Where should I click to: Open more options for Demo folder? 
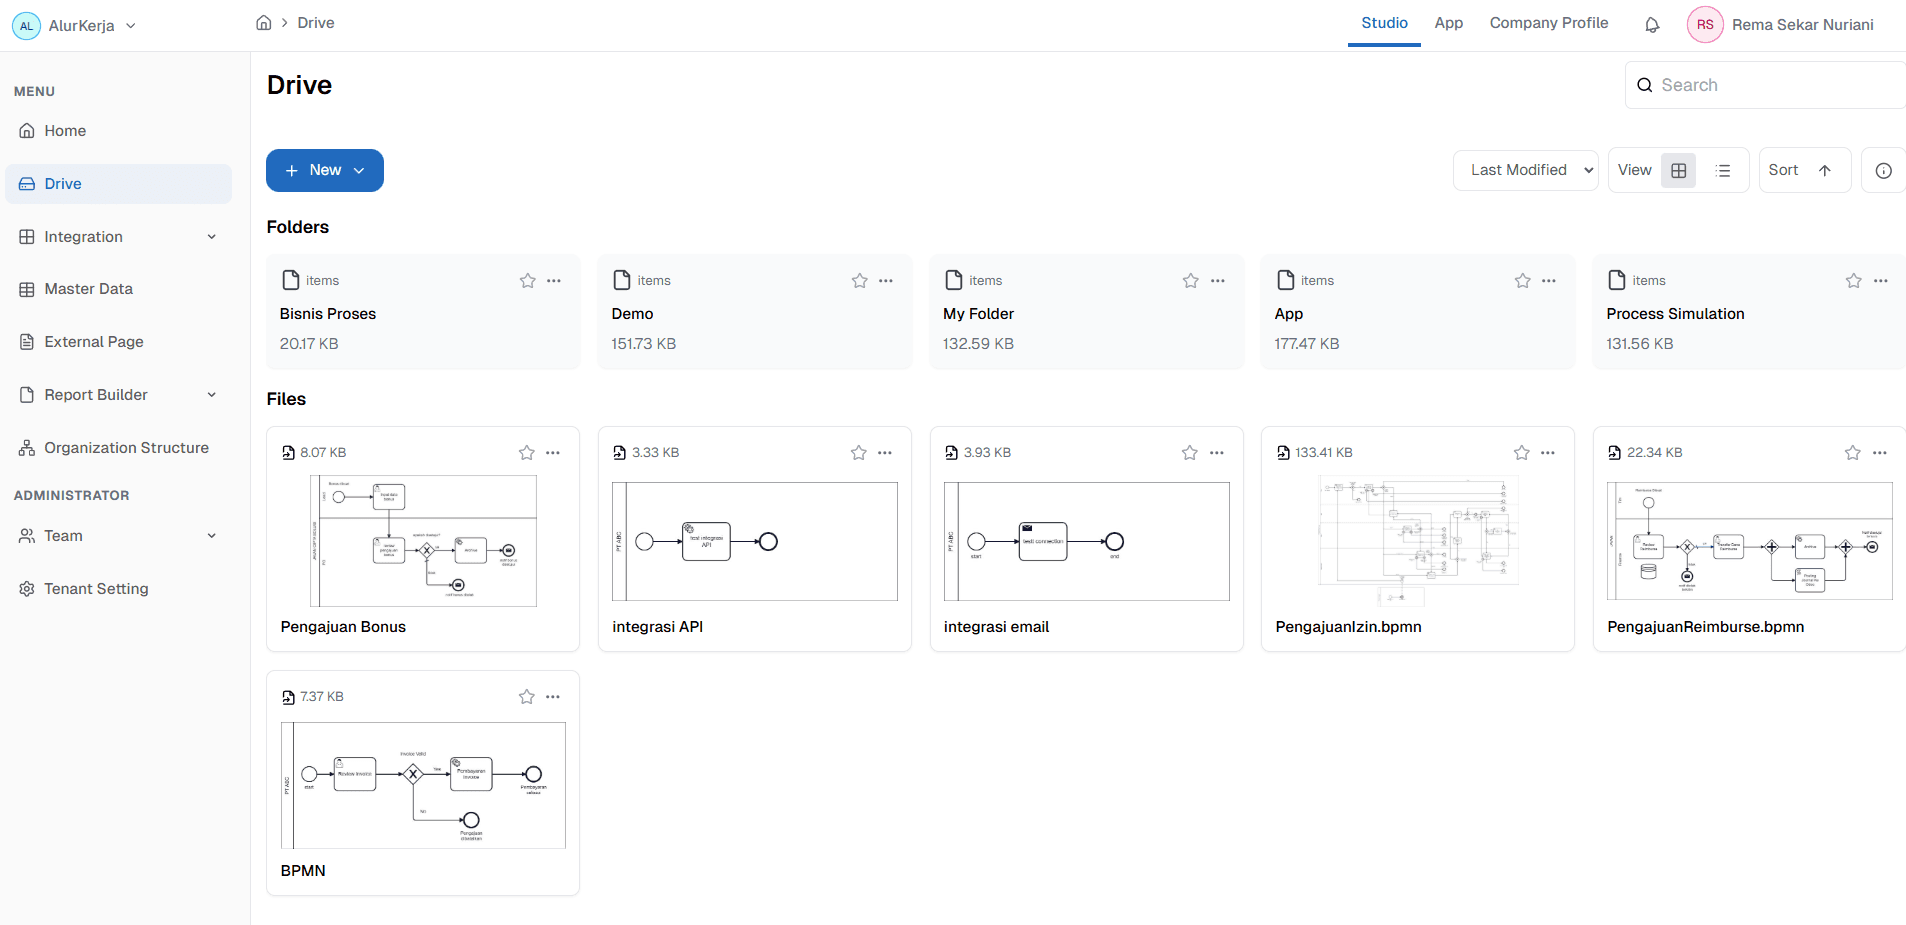pyautogui.click(x=886, y=281)
